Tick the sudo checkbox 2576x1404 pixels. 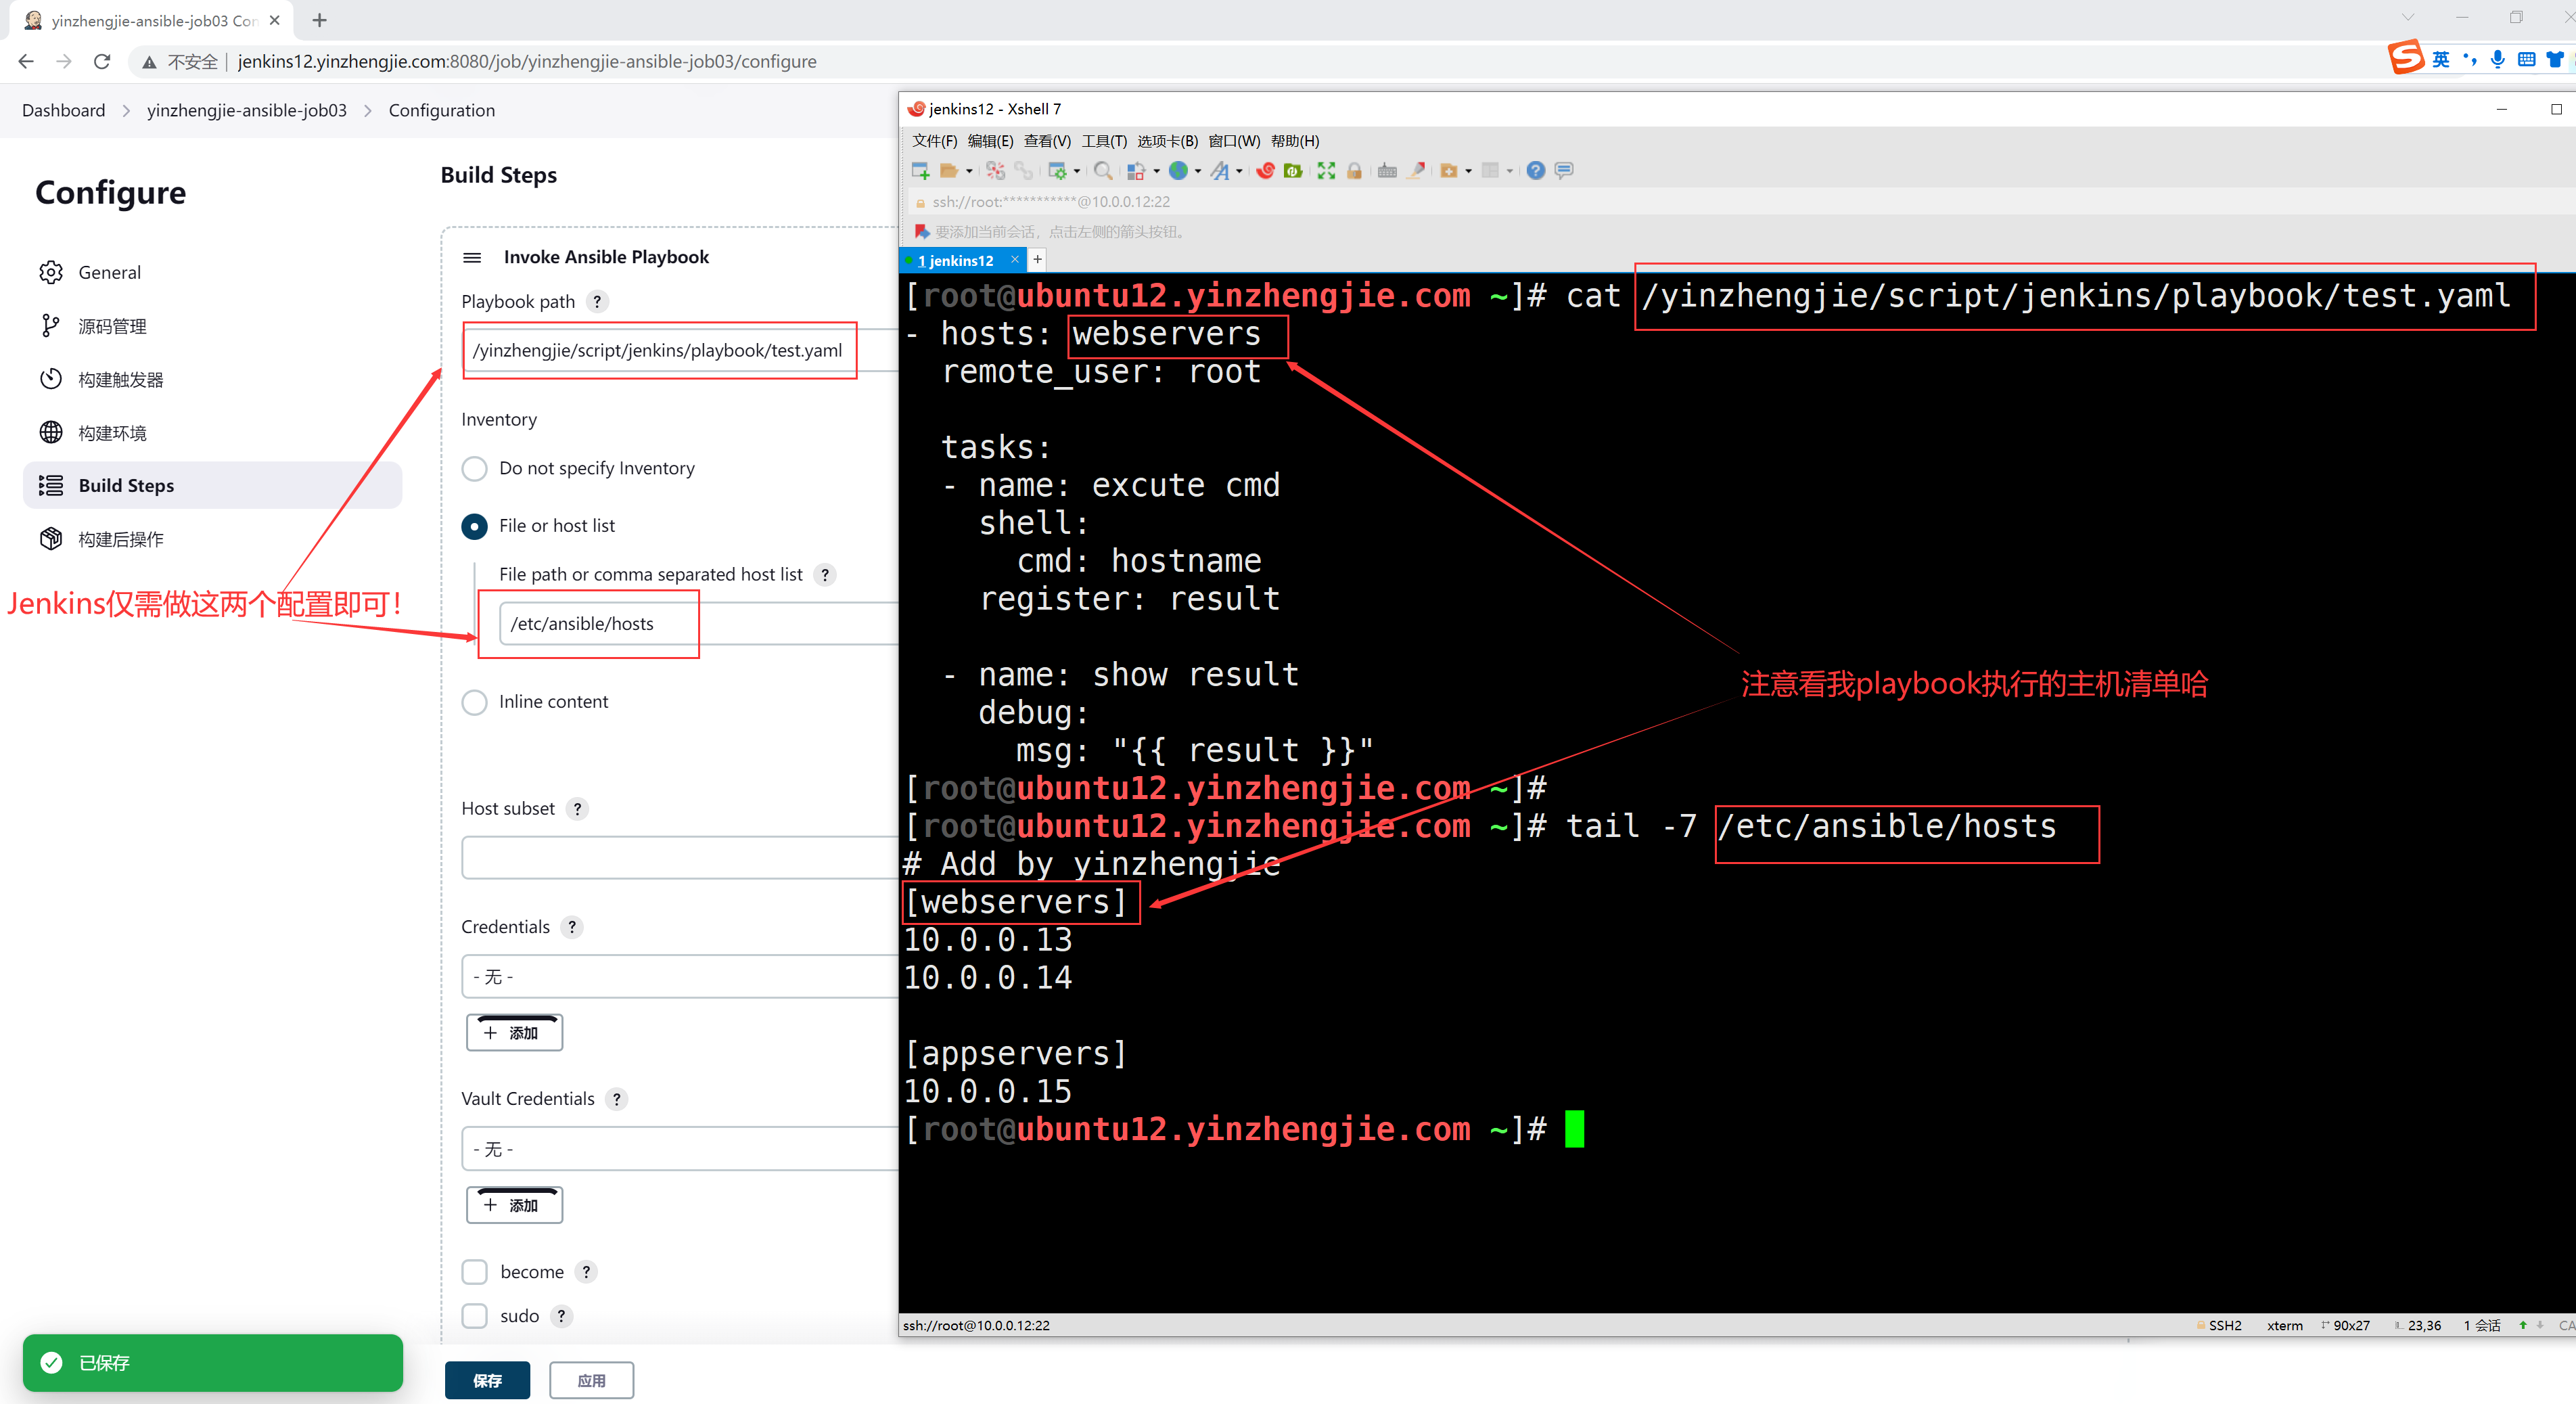474,1316
